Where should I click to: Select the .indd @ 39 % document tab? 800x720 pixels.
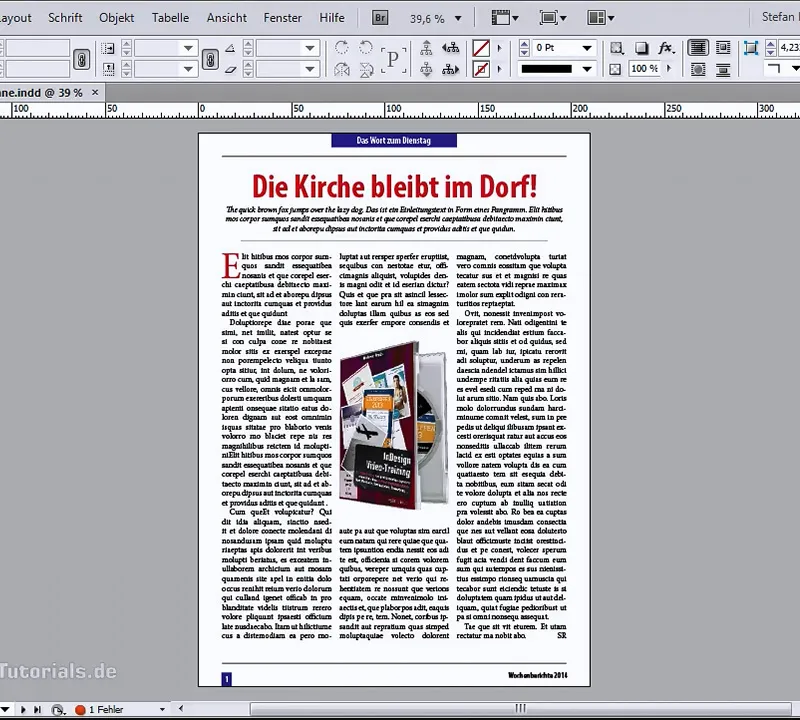(x=41, y=93)
